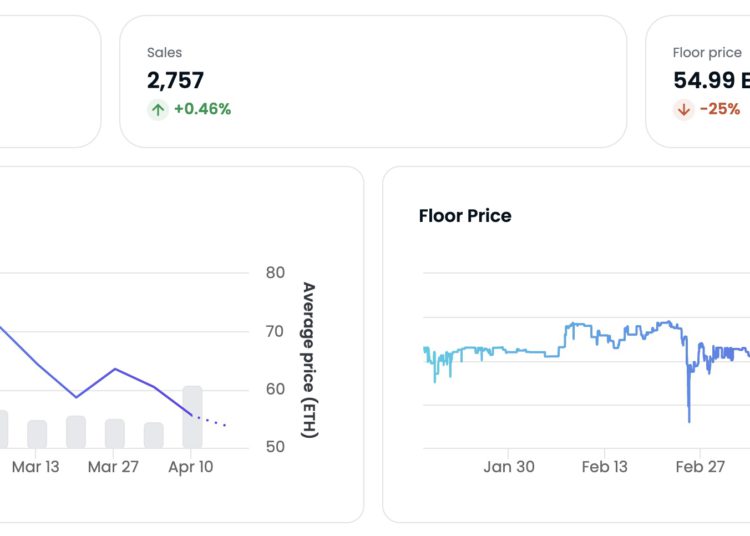Viewport: 750px width, 536px height.
Task: Open the Sales stat card title
Action: 164,53
